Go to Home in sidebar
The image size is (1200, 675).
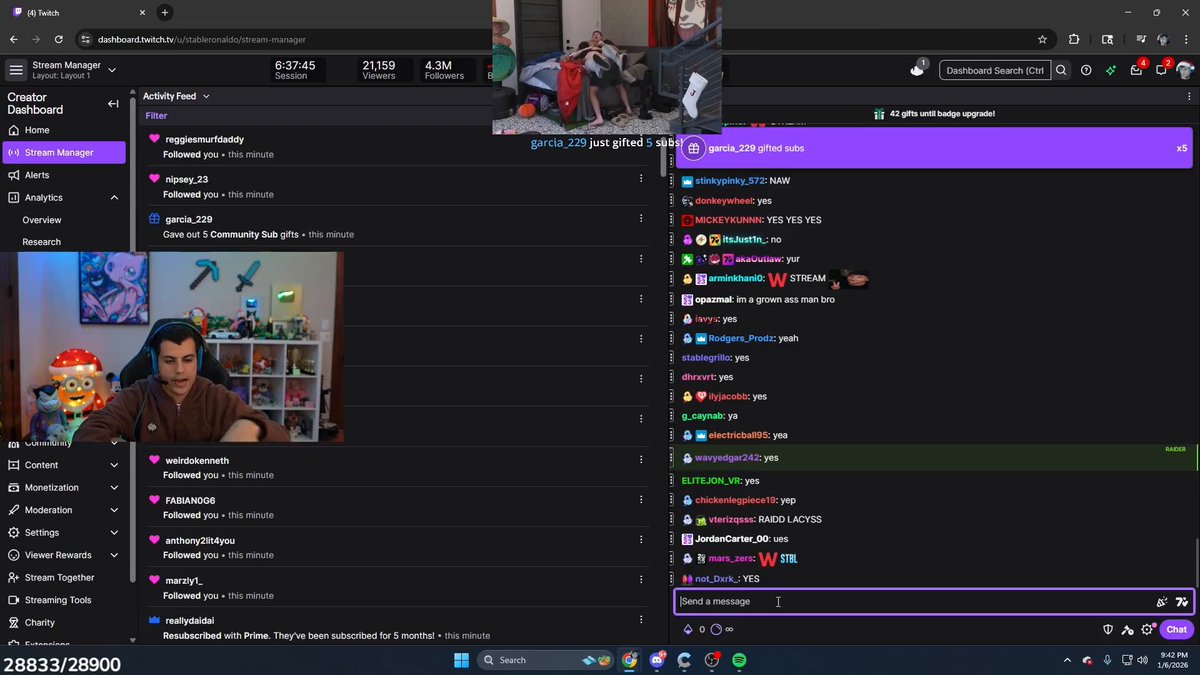tap(64, 130)
